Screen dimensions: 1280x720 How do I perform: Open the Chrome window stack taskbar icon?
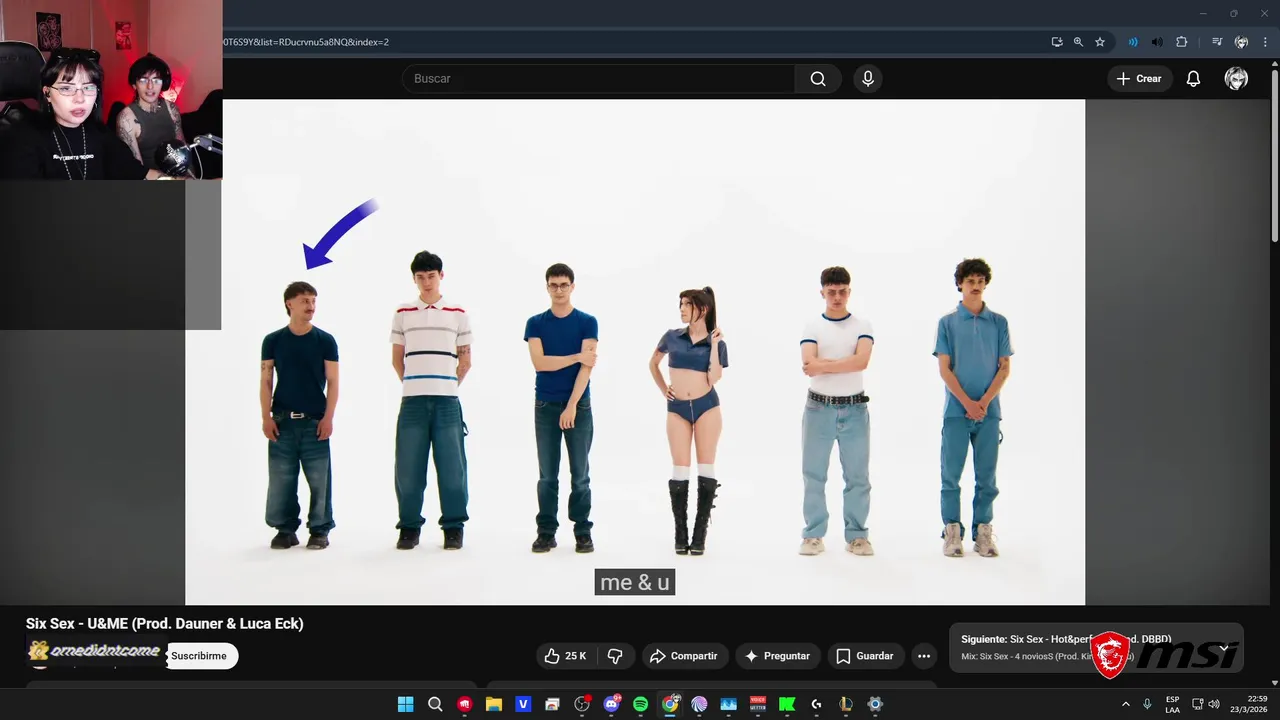pos(552,704)
